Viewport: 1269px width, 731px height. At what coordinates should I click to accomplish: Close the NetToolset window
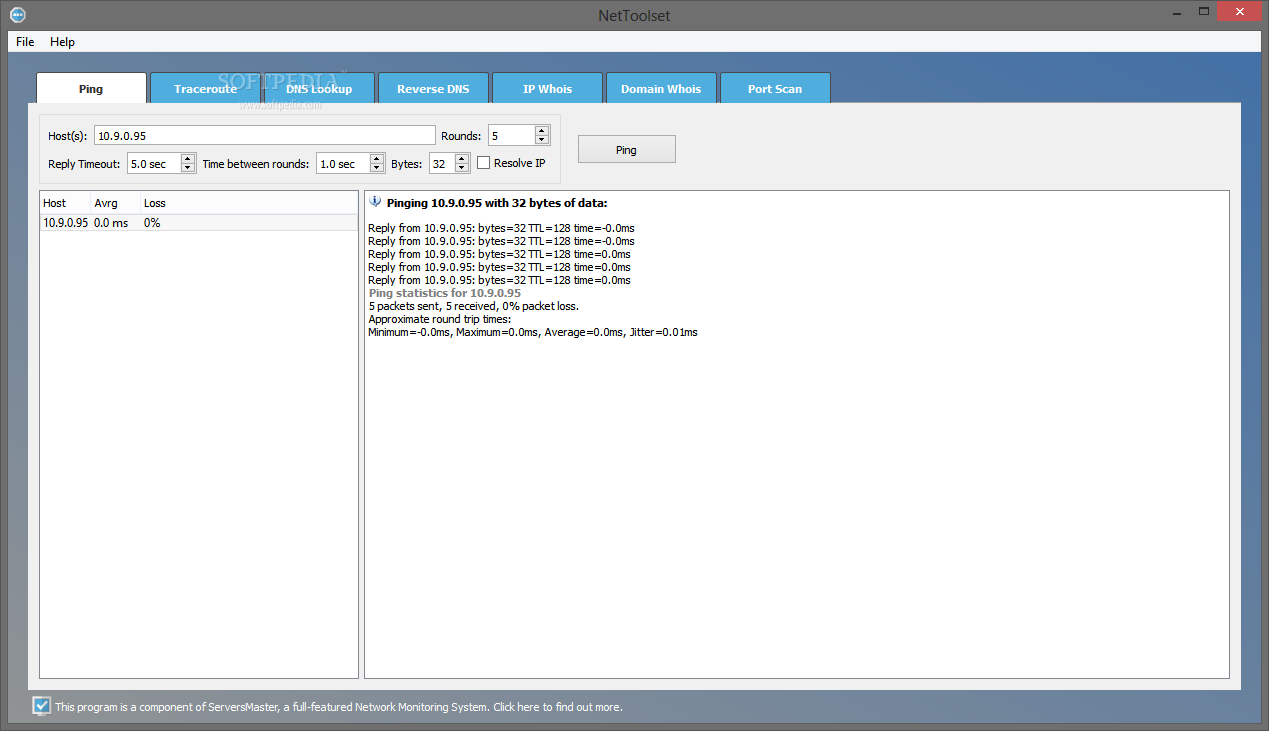(x=1240, y=10)
